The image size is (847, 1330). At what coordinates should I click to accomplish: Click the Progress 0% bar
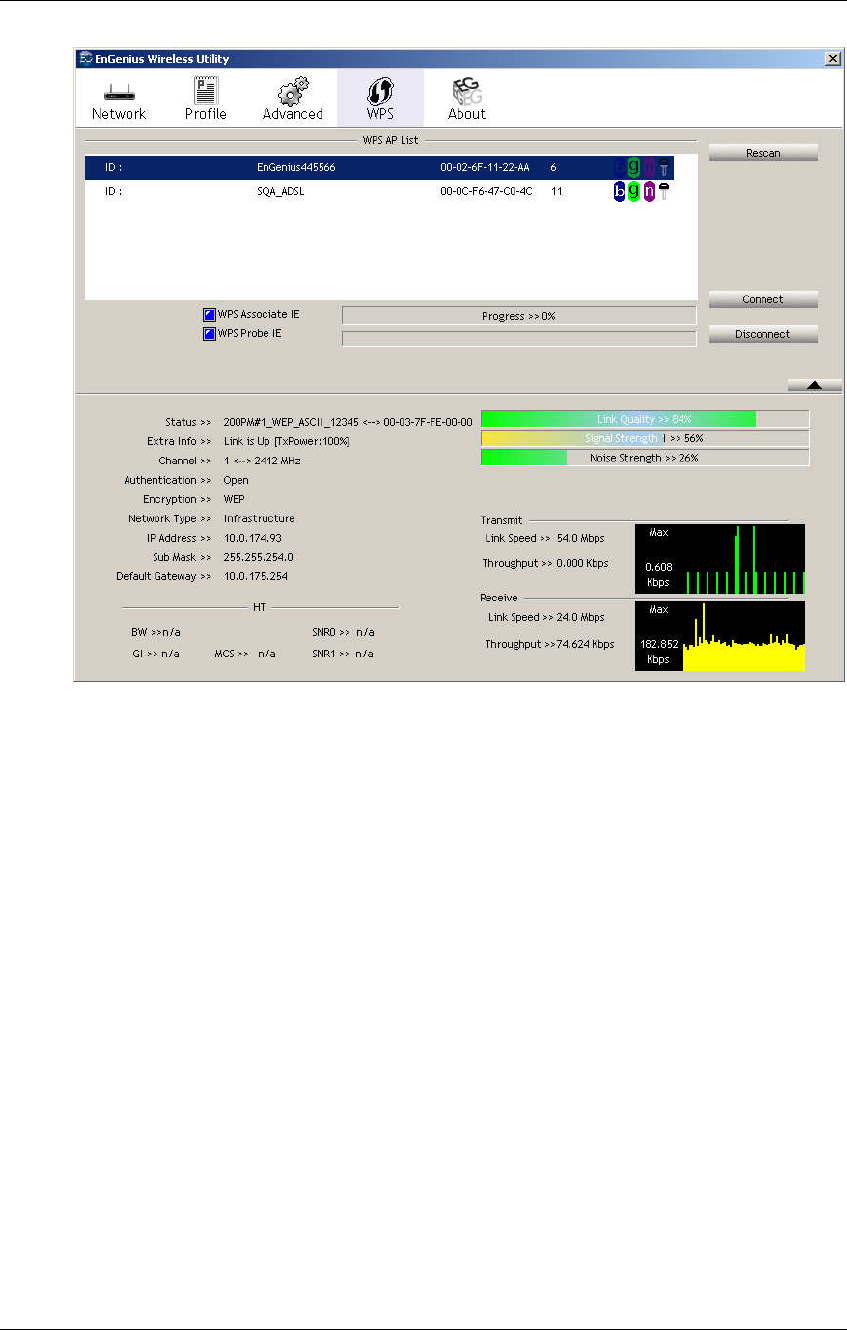point(519,316)
